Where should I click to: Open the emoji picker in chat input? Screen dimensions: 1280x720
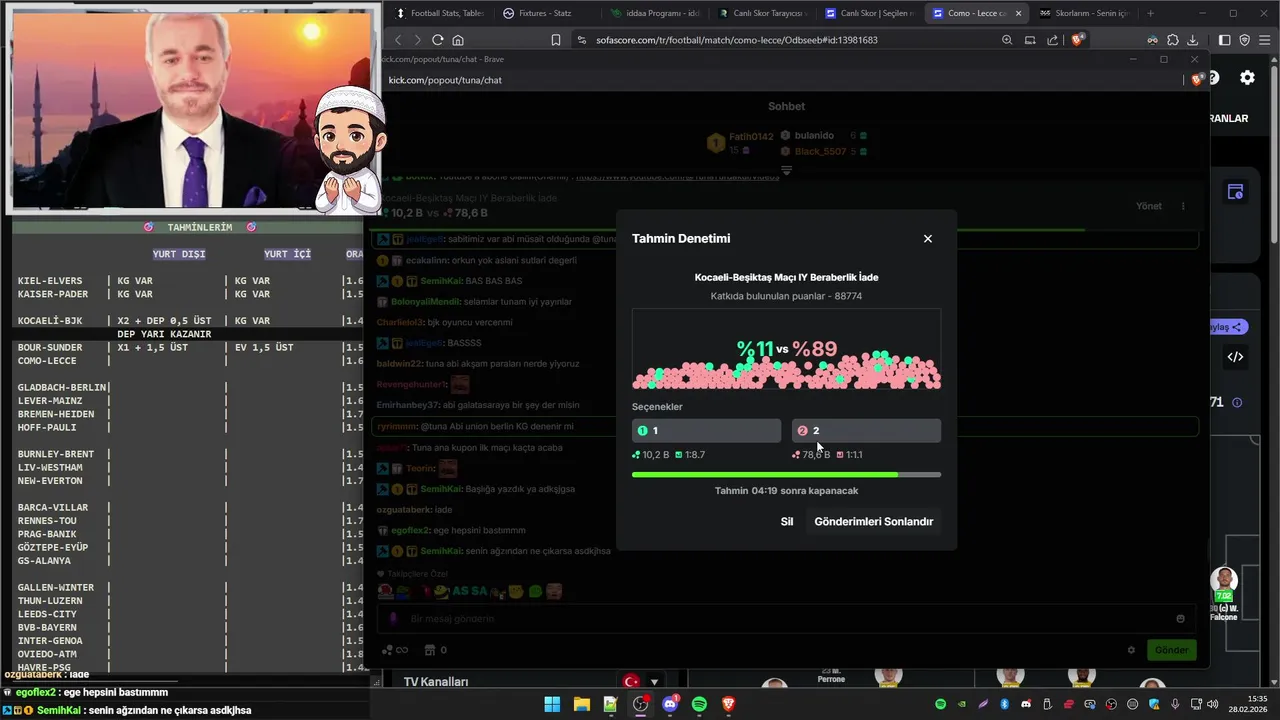coord(1180,619)
